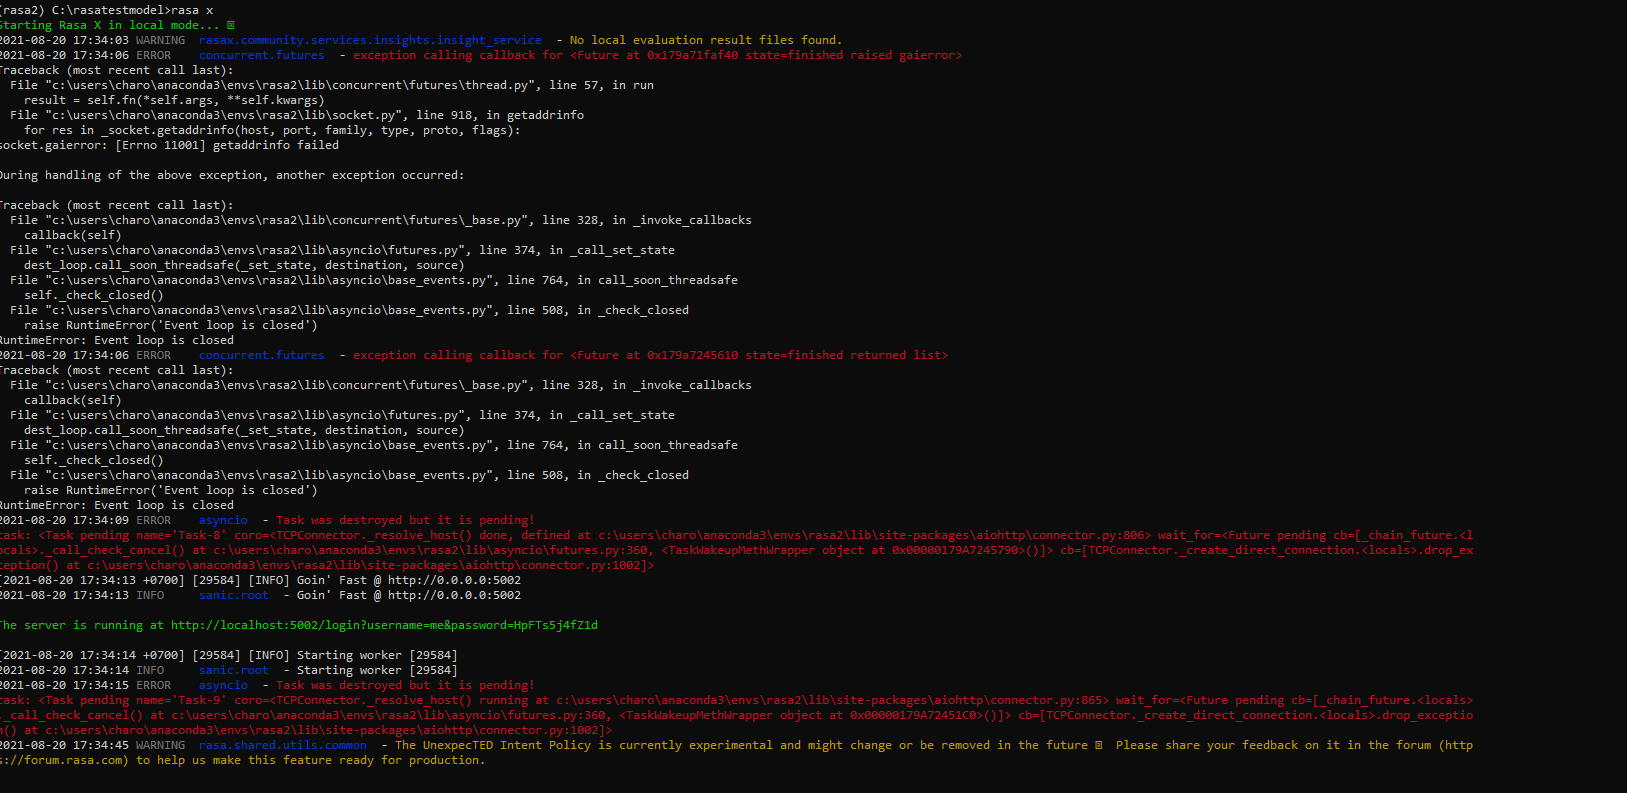Select the rasa.shared.utils.common logger name

click(283, 745)
